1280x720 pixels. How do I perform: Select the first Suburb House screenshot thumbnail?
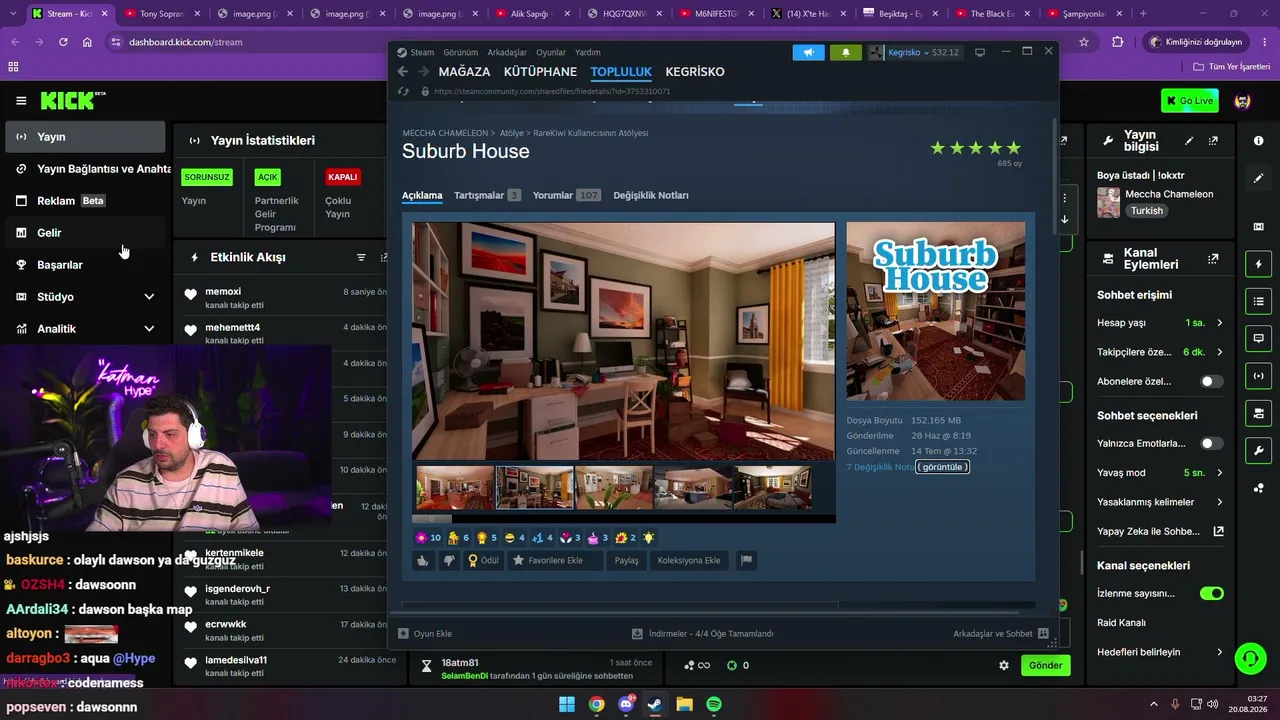(x=455, y=488)
